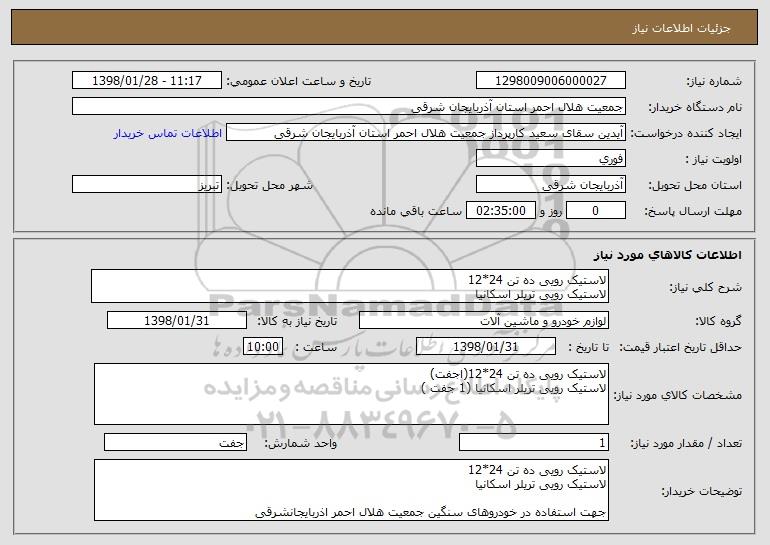Click the remaining time field 02:35:00
The image size is (770, 545).
(500, 211)
